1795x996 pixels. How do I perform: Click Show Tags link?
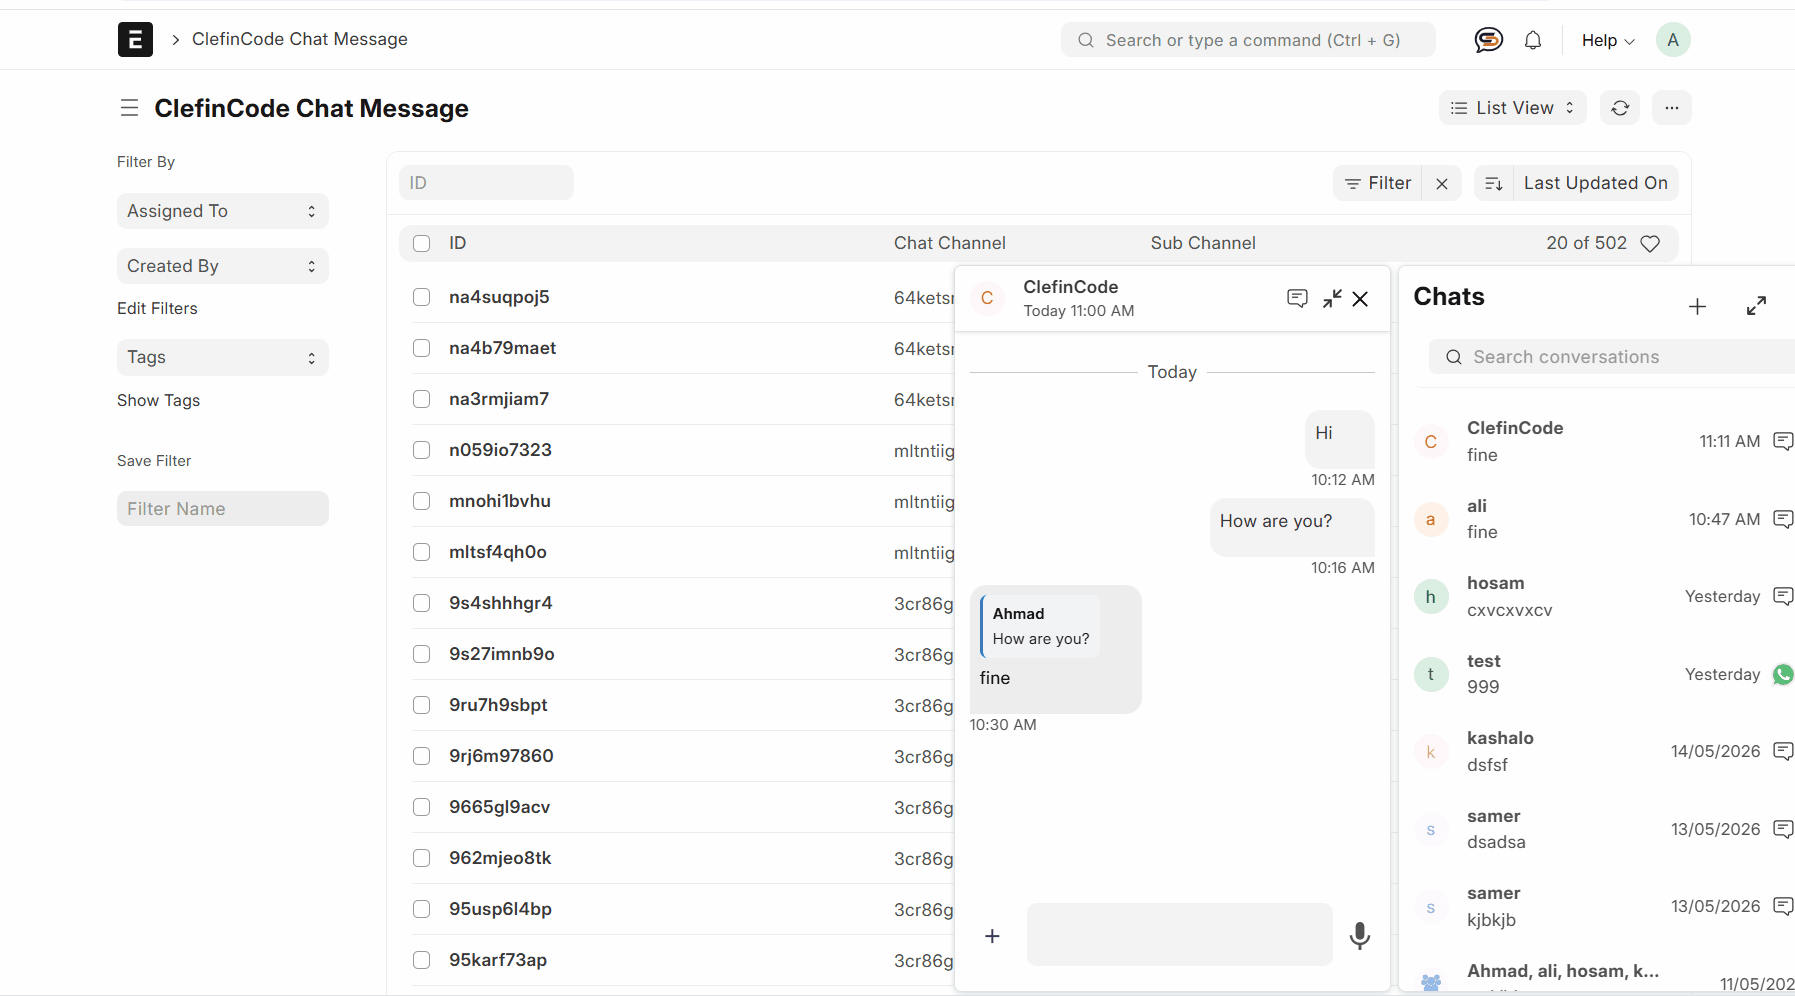point(158,400)
